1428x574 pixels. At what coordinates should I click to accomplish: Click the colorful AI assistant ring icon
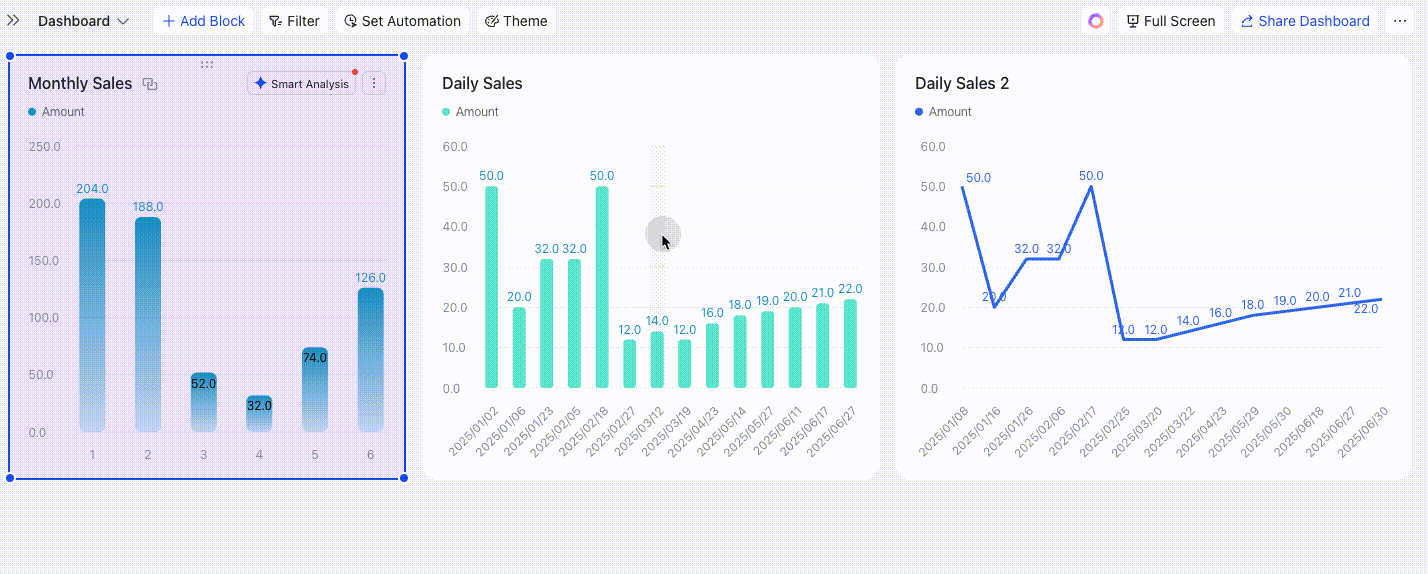coord(1096,21)
